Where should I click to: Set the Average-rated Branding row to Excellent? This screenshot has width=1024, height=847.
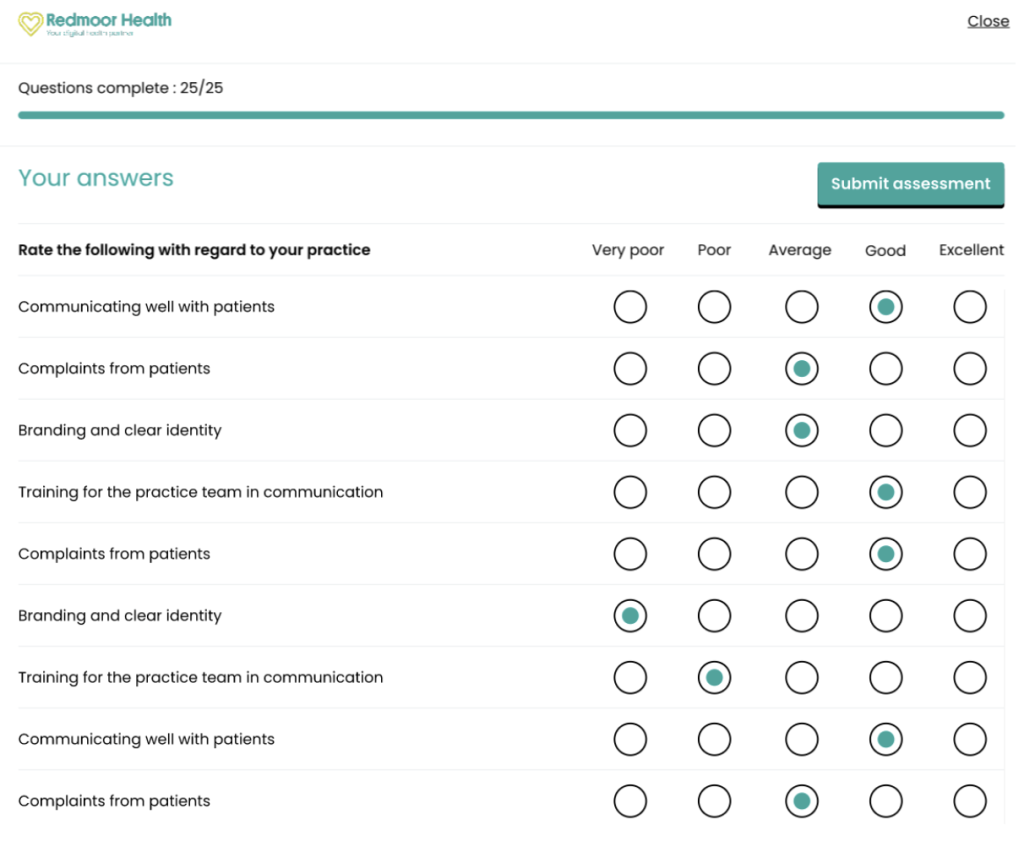pos(969,431)
